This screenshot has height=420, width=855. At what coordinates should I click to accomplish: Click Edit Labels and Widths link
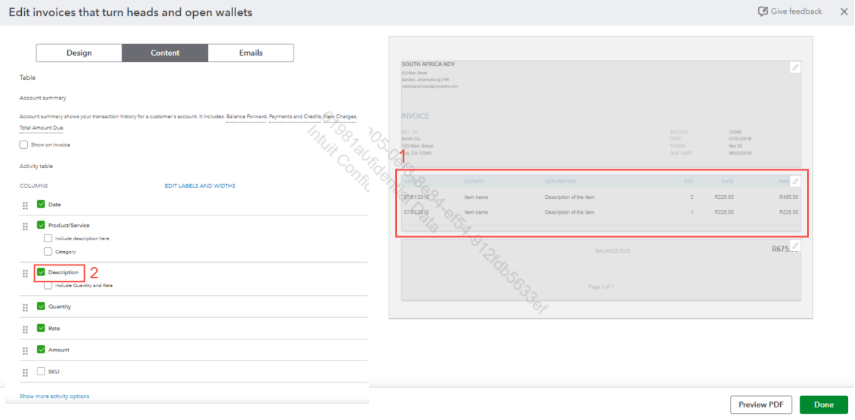point(200,186)
